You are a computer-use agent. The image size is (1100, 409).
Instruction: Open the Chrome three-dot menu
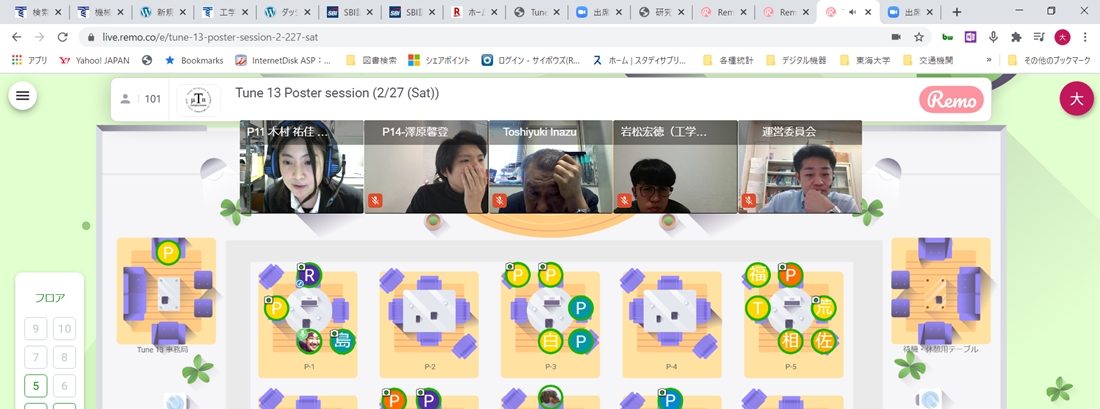[x=1085, y=37]
